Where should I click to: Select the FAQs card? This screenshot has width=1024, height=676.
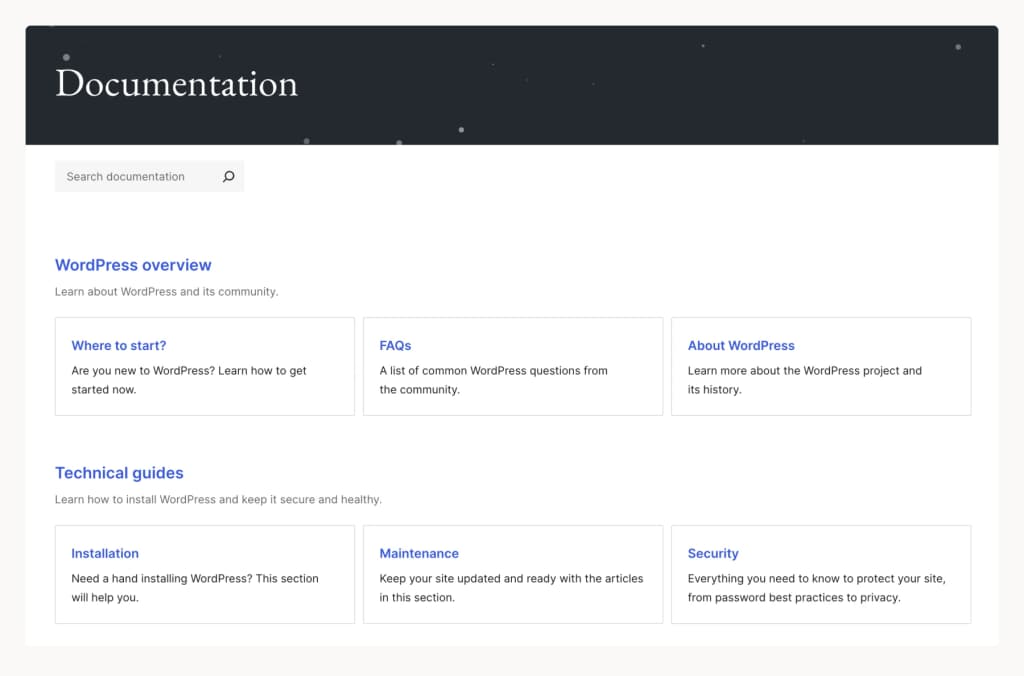click(x=513, y=366)
